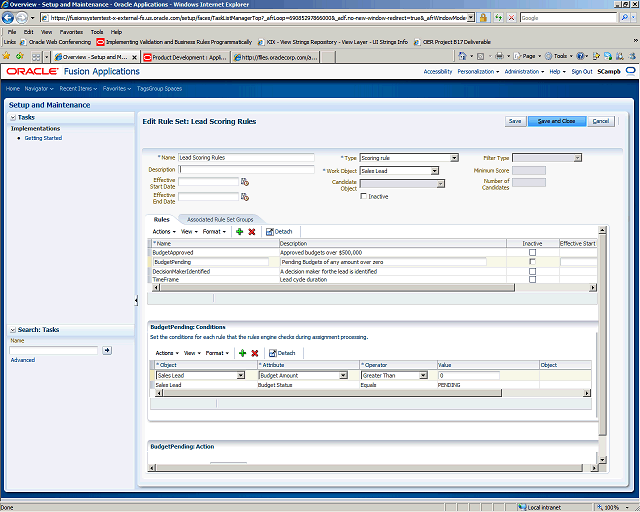Collapse the left task pane splitter arrow
The width and height of the screenshot is (640, 512).
point(136,301)
